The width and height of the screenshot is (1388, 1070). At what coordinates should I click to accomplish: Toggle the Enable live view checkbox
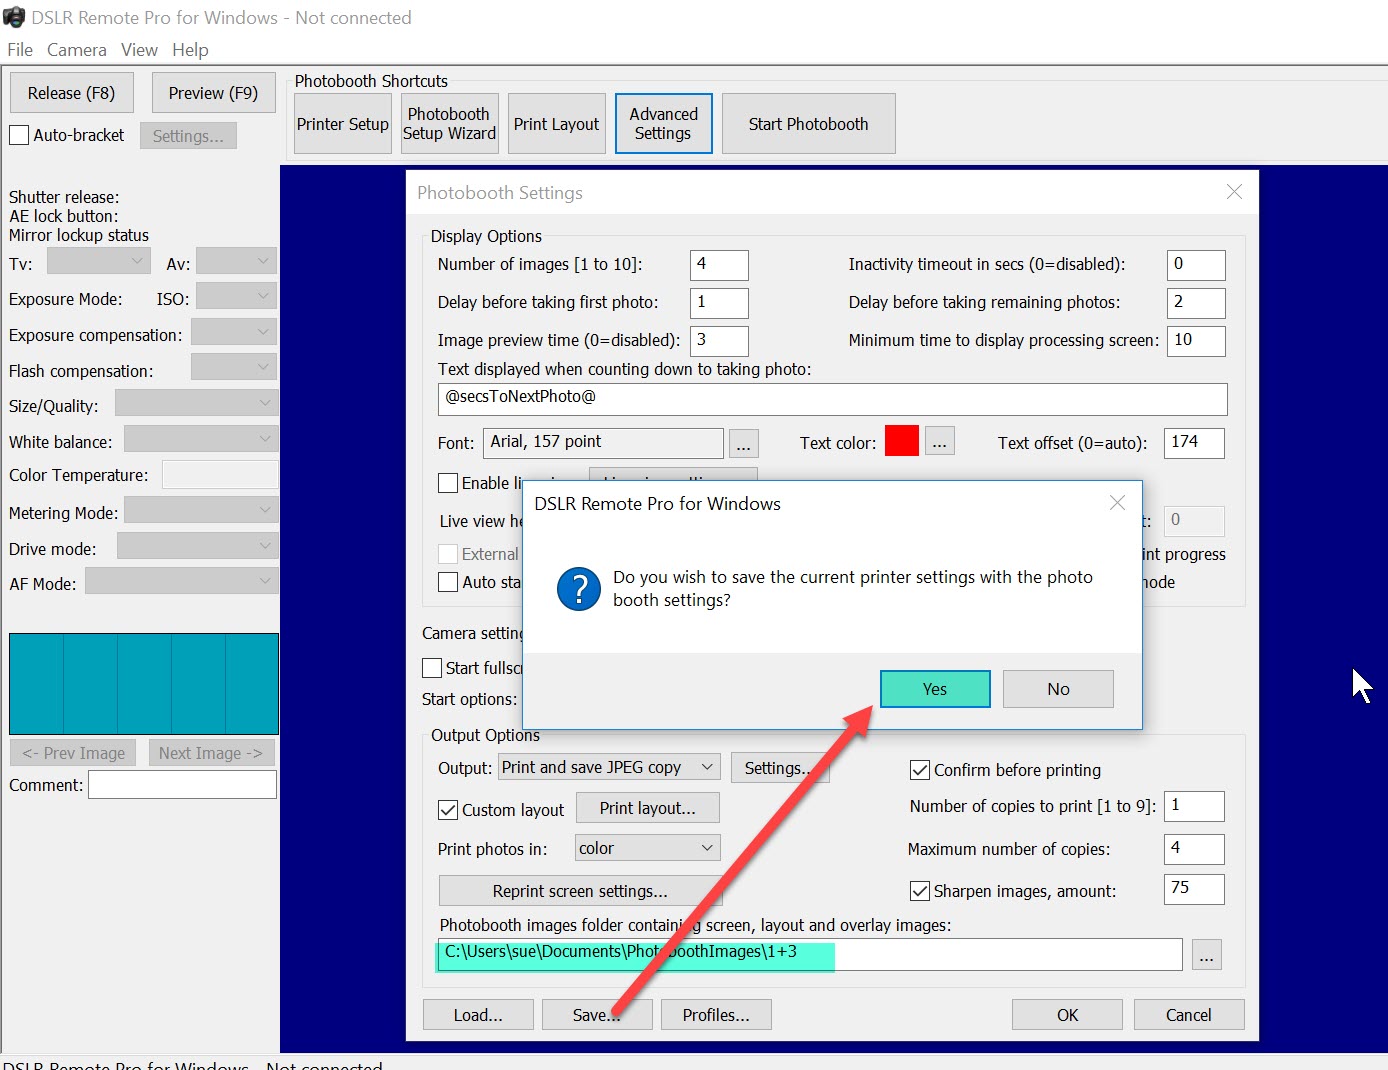(448, 483)
